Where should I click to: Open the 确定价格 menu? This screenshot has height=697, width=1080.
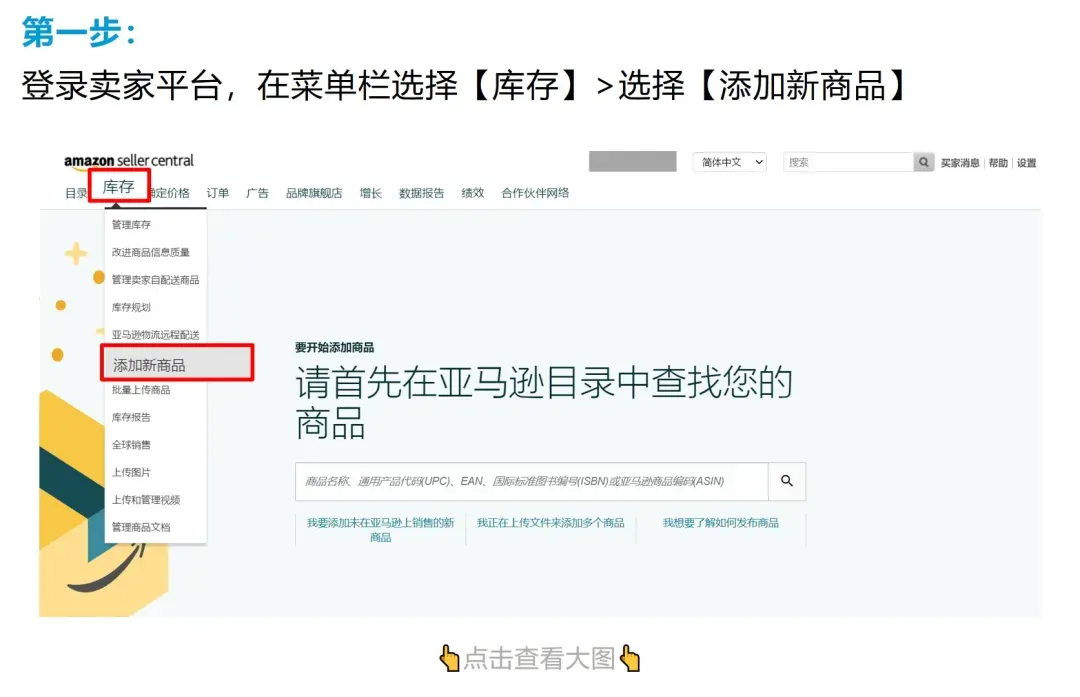(170, 194)
